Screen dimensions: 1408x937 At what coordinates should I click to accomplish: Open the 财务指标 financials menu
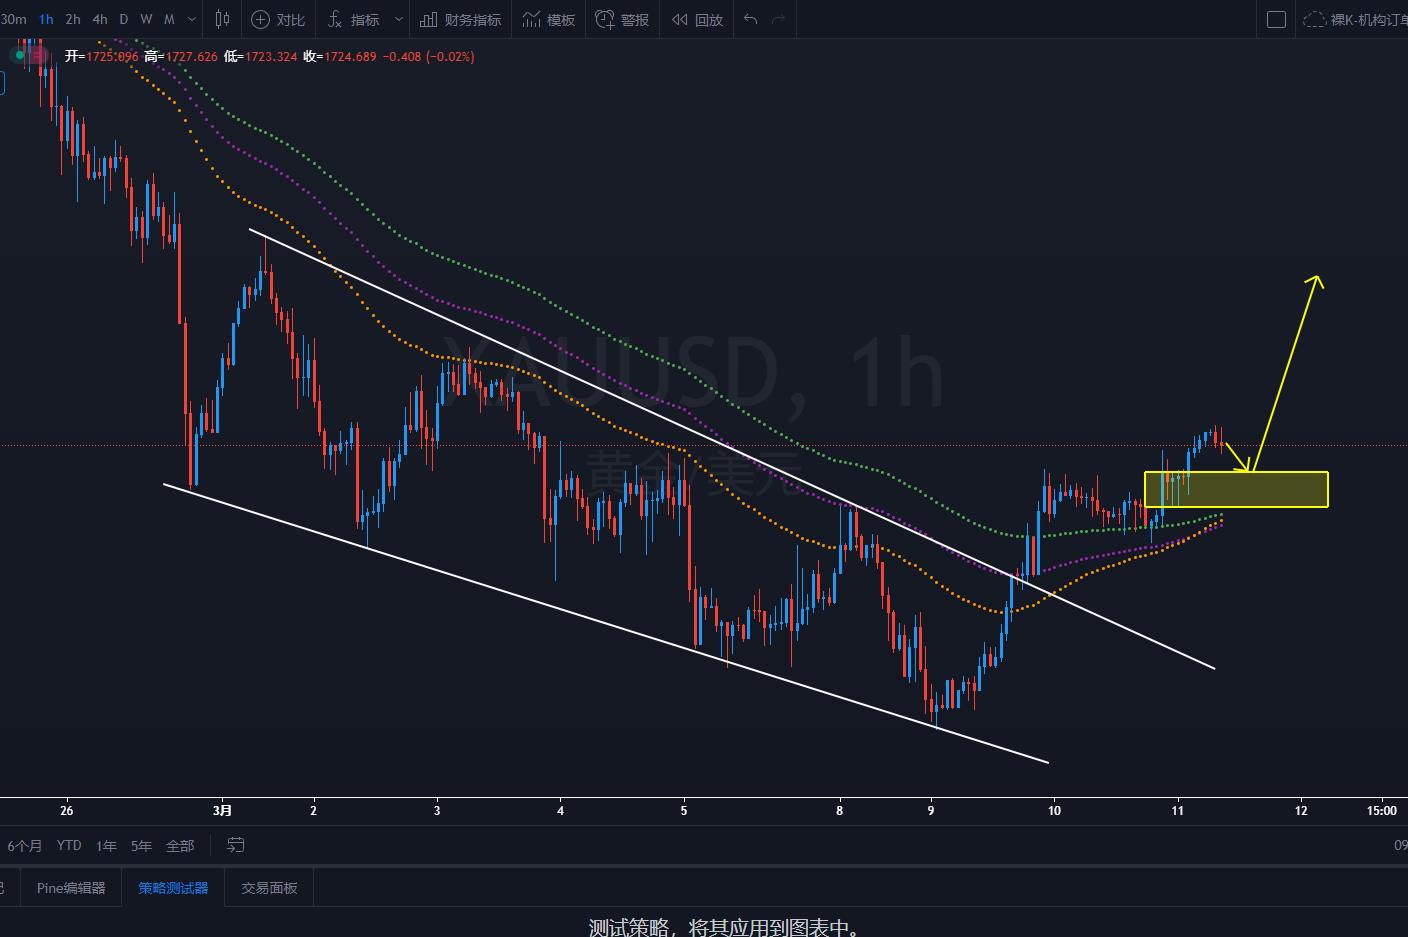point(461,19)
